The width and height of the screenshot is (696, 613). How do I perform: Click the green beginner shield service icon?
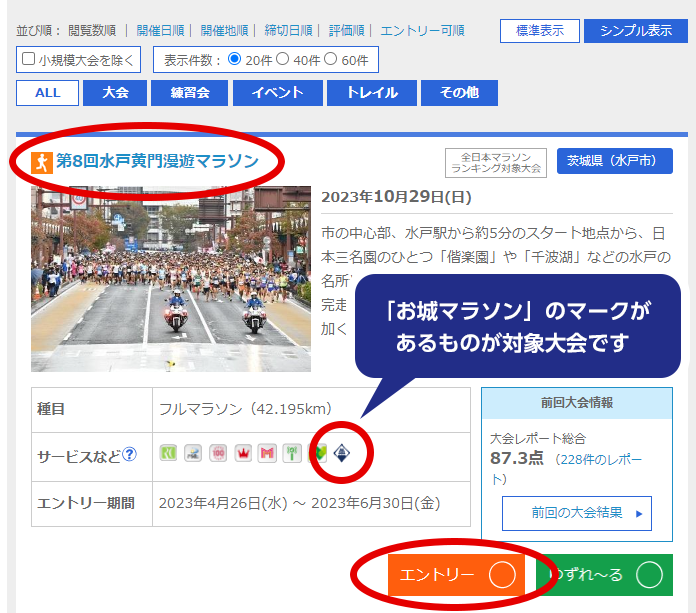[x=319, y=454]
